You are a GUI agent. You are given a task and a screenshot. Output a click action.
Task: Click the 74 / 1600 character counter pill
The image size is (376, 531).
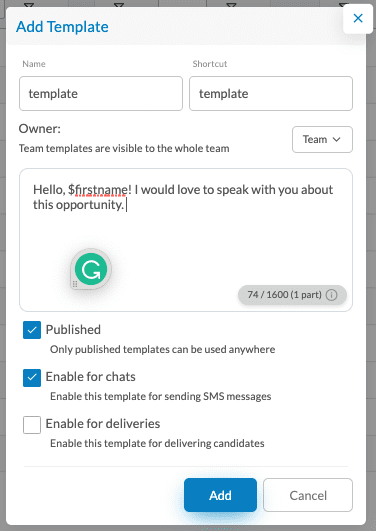[x=292, y=295]
